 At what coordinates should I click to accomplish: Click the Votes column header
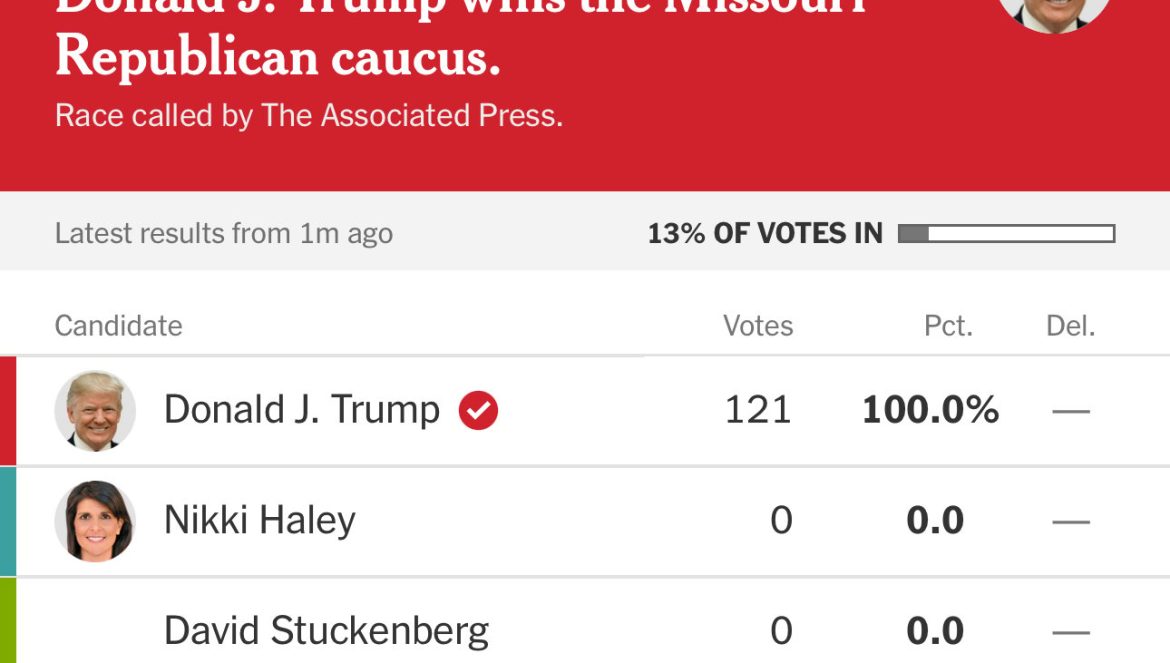tap(758, 326)
